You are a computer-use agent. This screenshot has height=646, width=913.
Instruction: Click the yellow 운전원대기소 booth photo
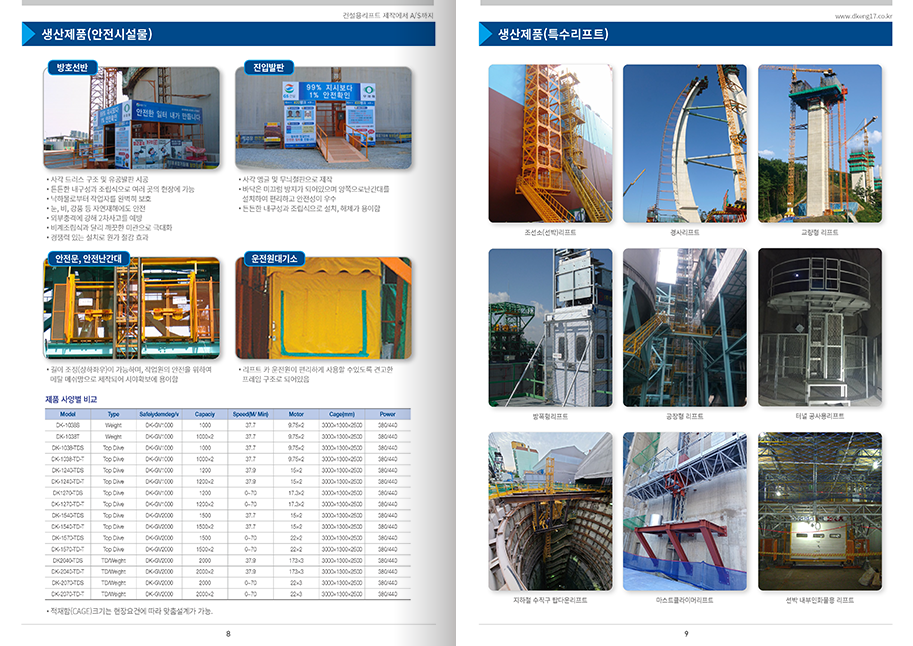325,309
